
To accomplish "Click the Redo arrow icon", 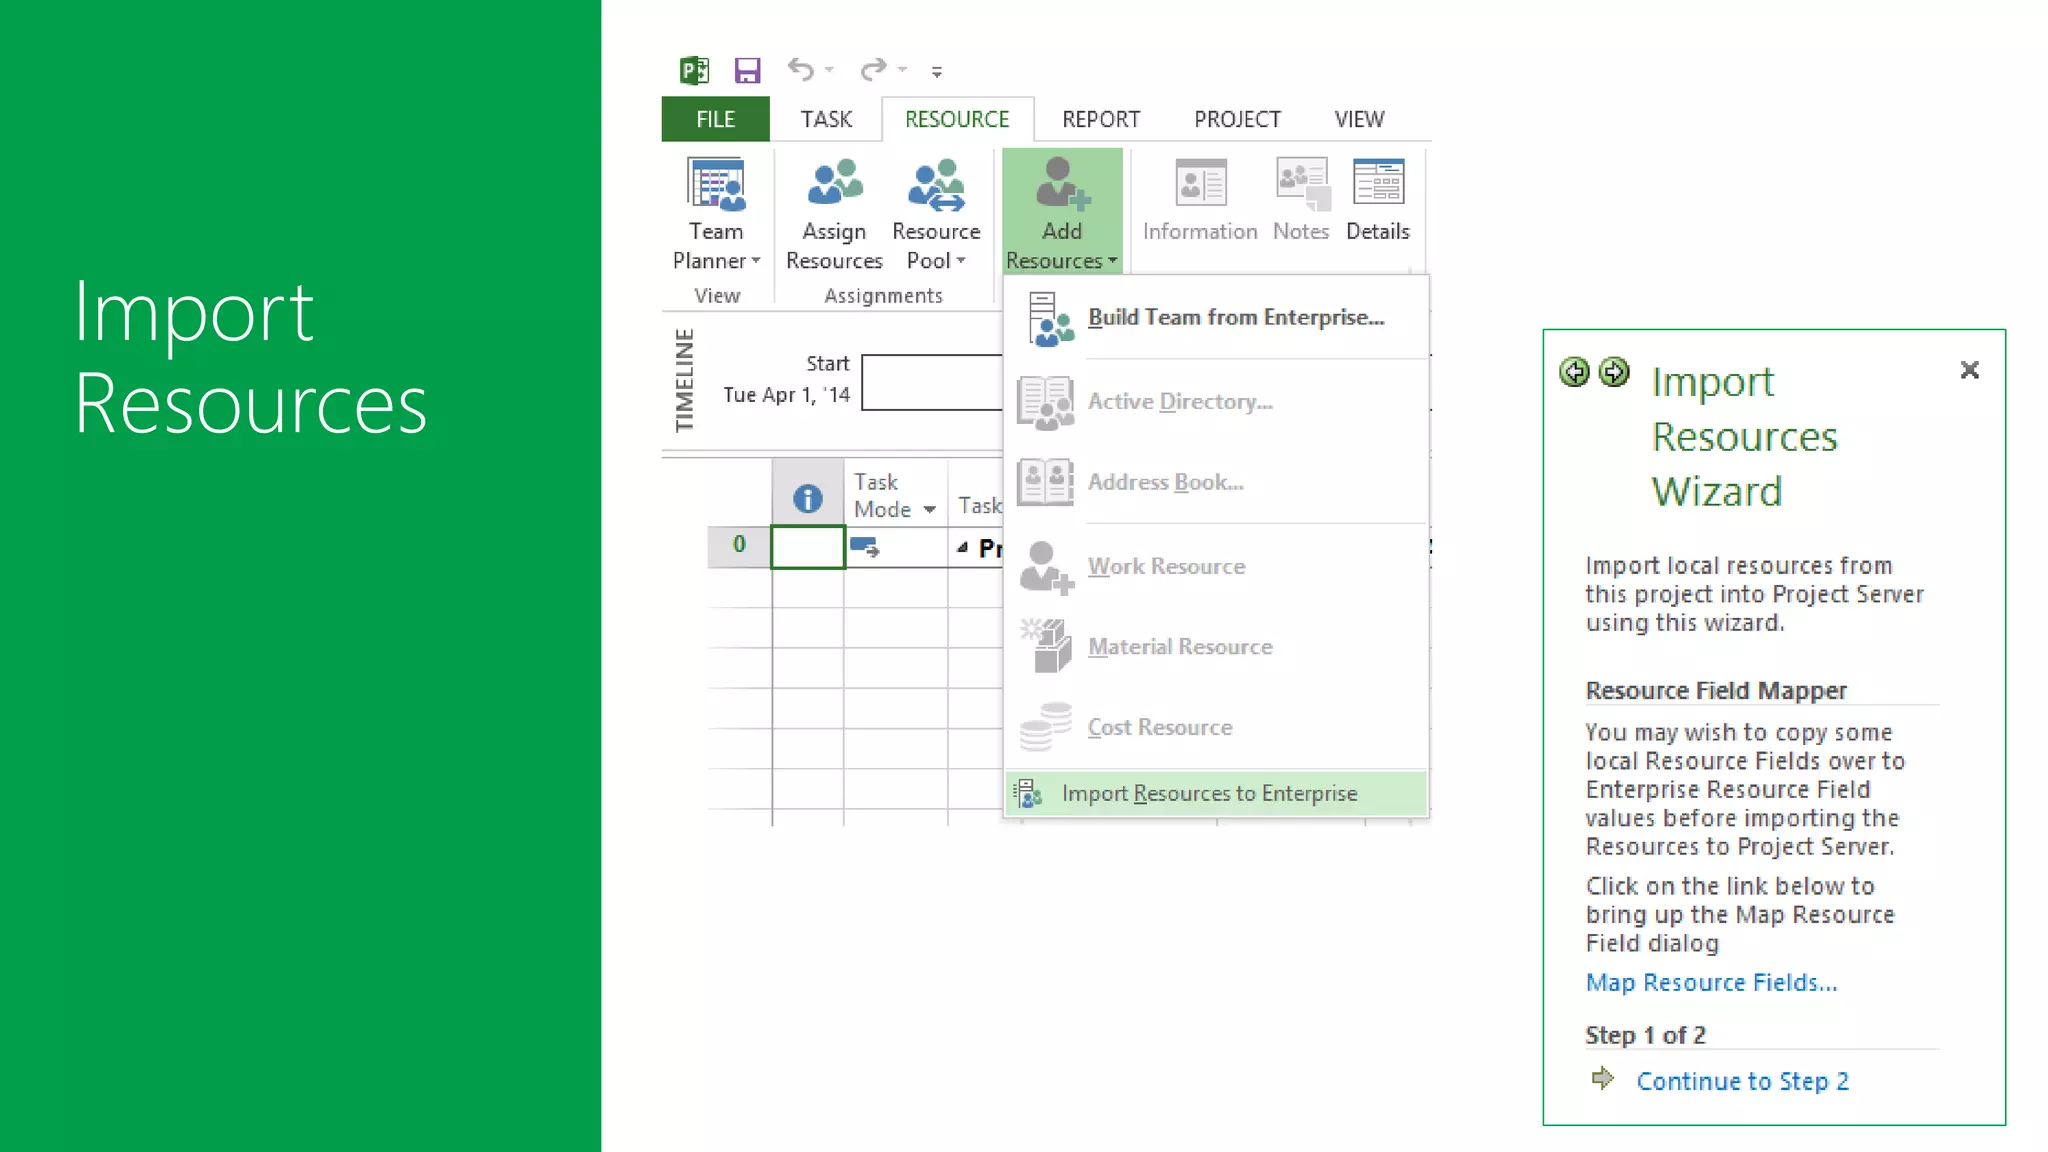I will (x=873, y=69).
